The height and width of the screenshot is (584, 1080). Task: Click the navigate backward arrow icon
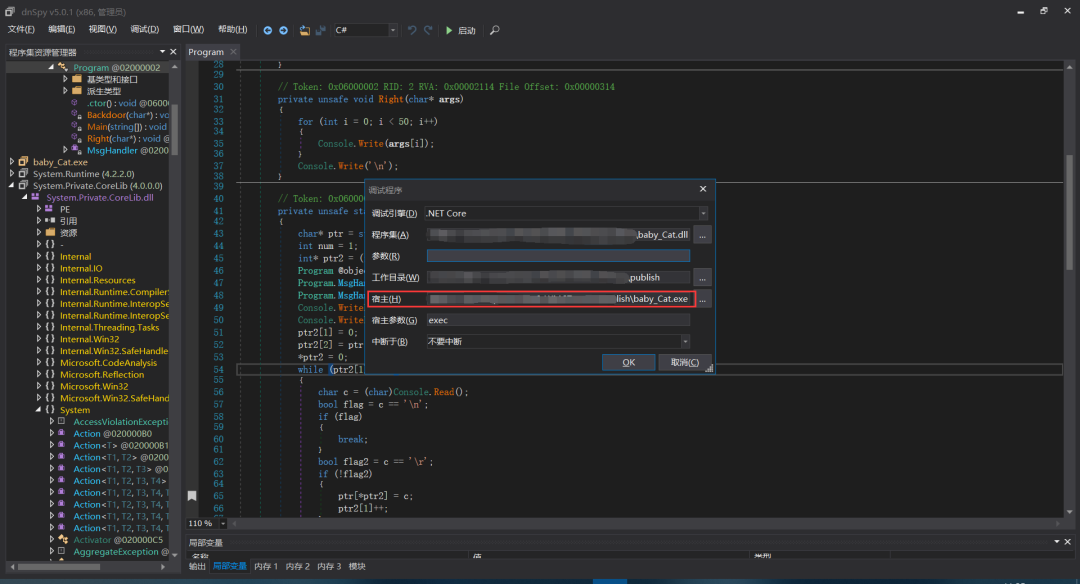tap(268, 30)
